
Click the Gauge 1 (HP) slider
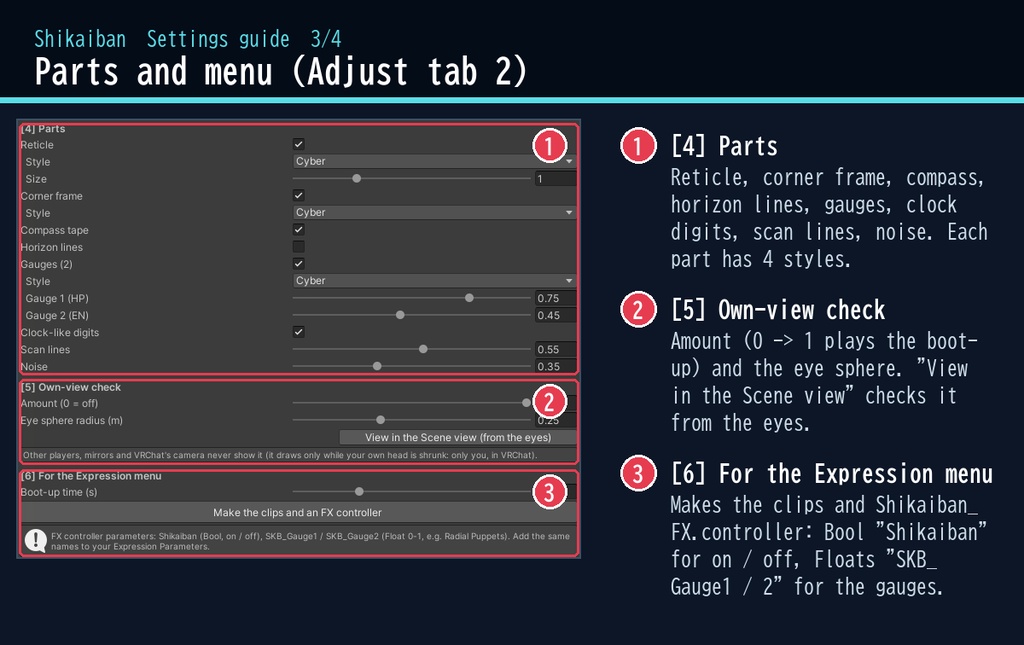[411, 298]
